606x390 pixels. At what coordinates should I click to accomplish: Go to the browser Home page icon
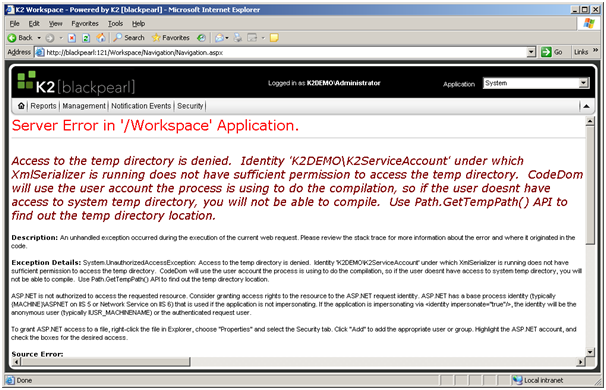(100, 37)
